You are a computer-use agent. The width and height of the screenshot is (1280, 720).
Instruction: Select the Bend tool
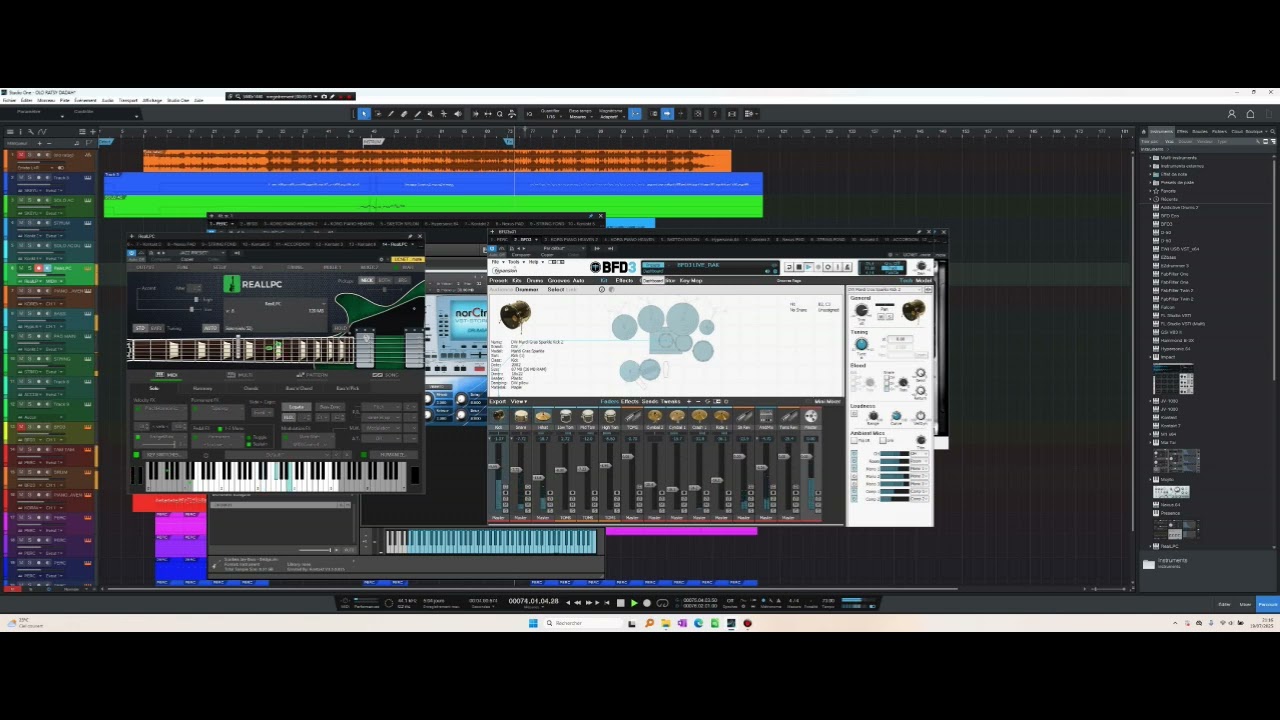445,114
